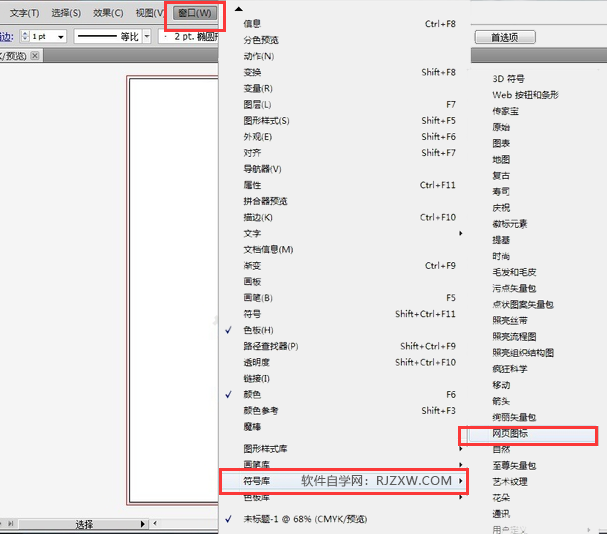Choose 时尚 symbol library
Viewport: 607px width, 534px height.
501,256
